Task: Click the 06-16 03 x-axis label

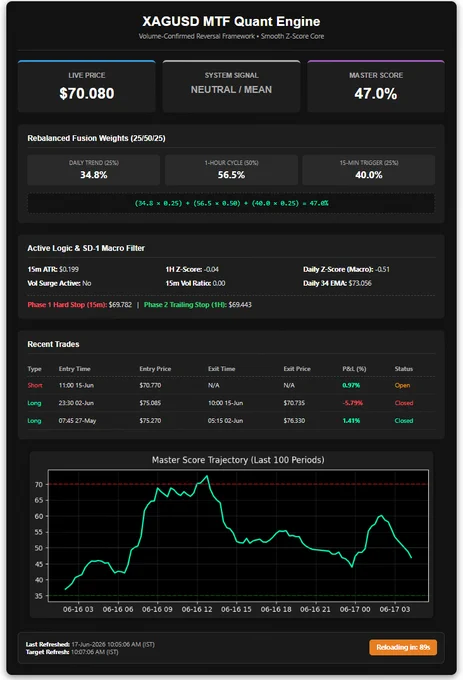Action: pyautogui.click(x=78, y=609)
